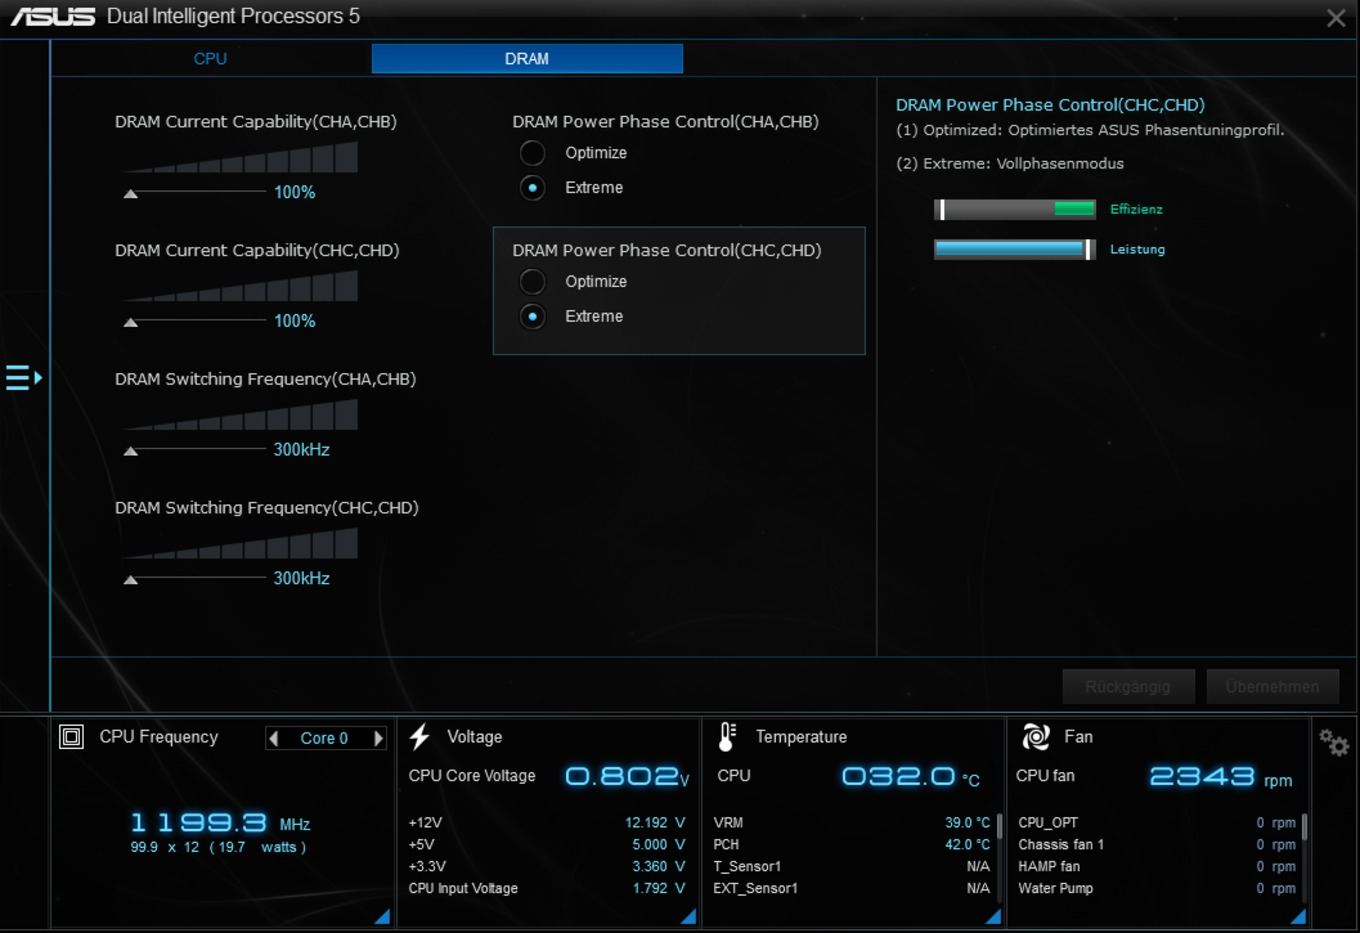Click the Effizienz indicator bar
Image resolution: width=1360 pixels, height=933 pixels.
1015,209
